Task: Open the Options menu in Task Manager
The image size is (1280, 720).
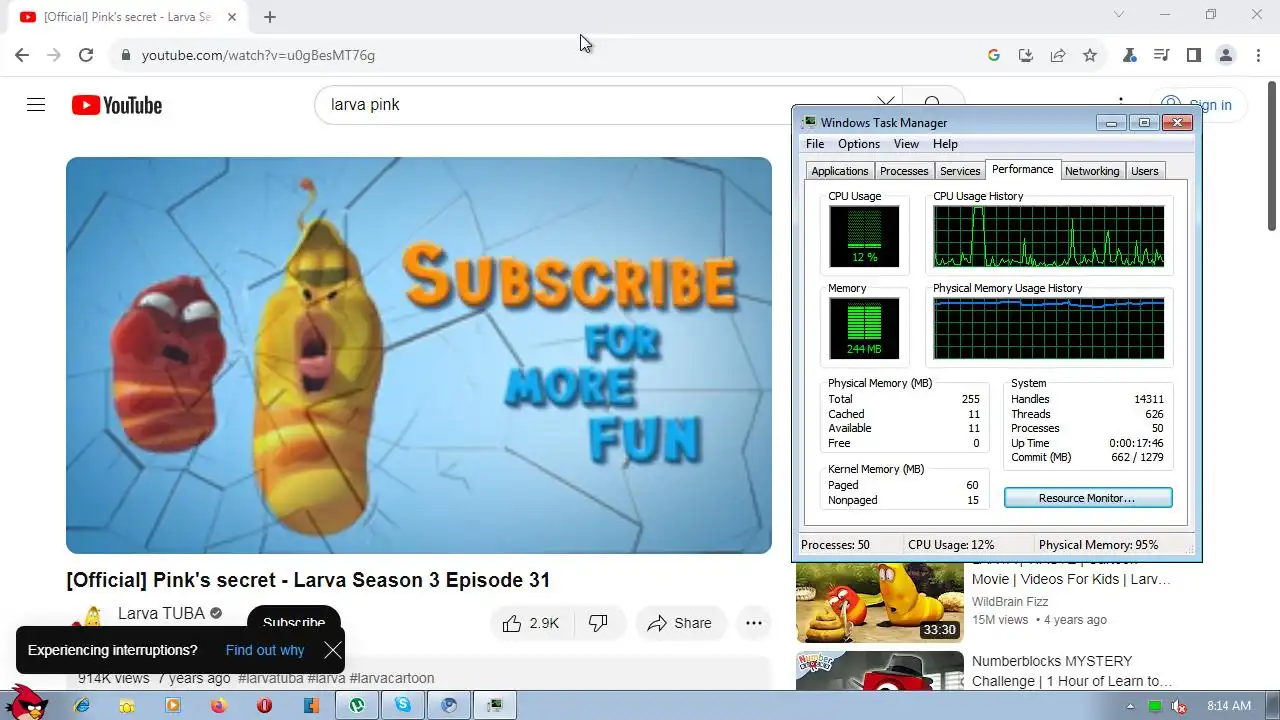Action: pos(859,144)
